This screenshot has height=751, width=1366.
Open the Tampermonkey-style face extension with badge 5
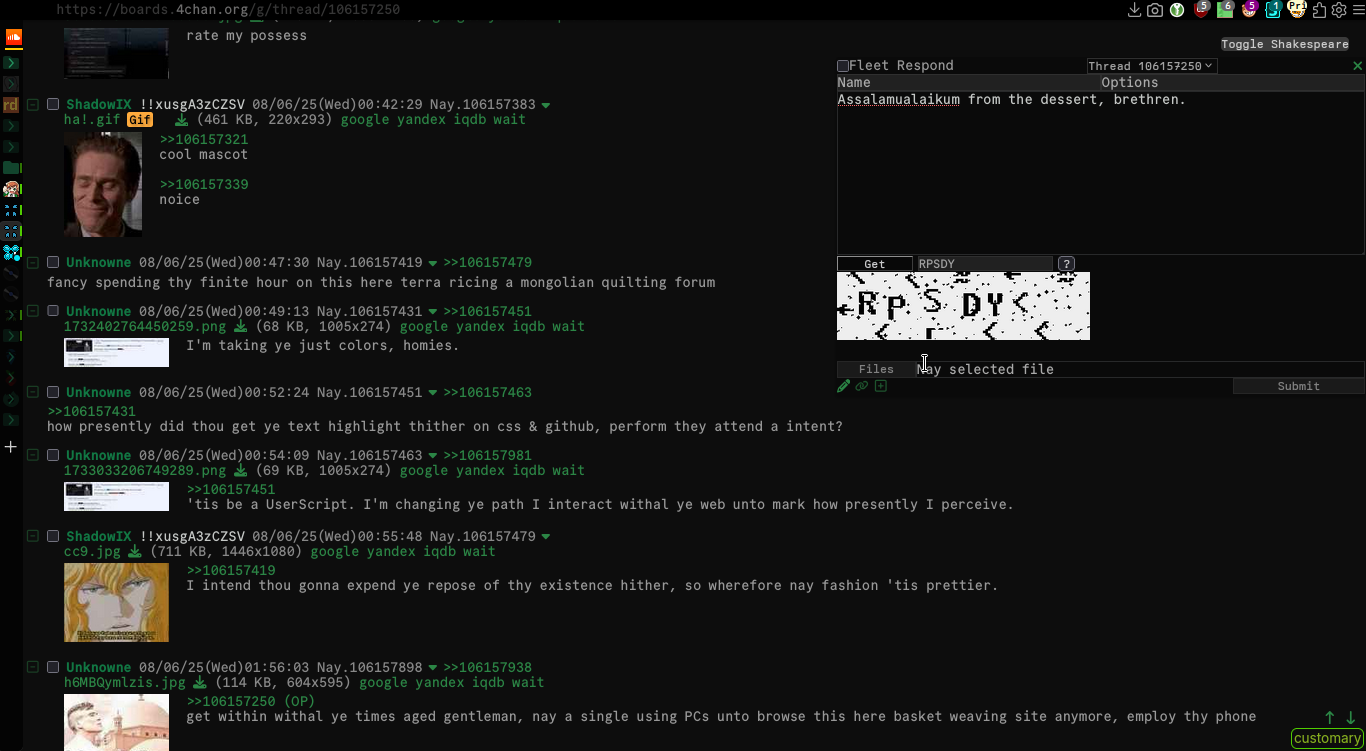tap(1249, 10)
